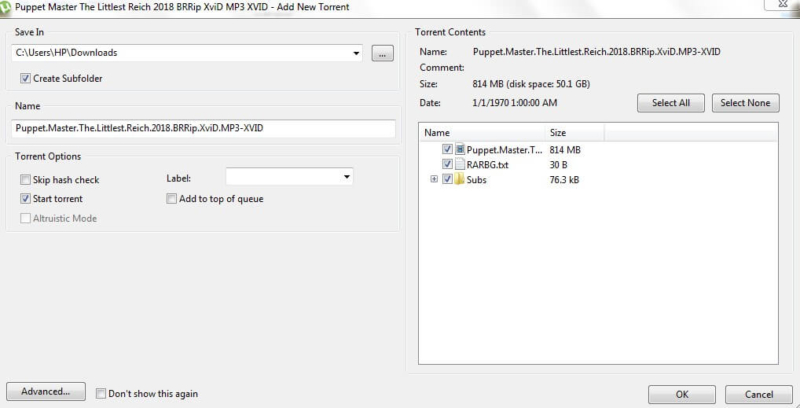The image size is (800, 408).
Task: Open the Advanced... settings
Action: (x=46, y=392)
